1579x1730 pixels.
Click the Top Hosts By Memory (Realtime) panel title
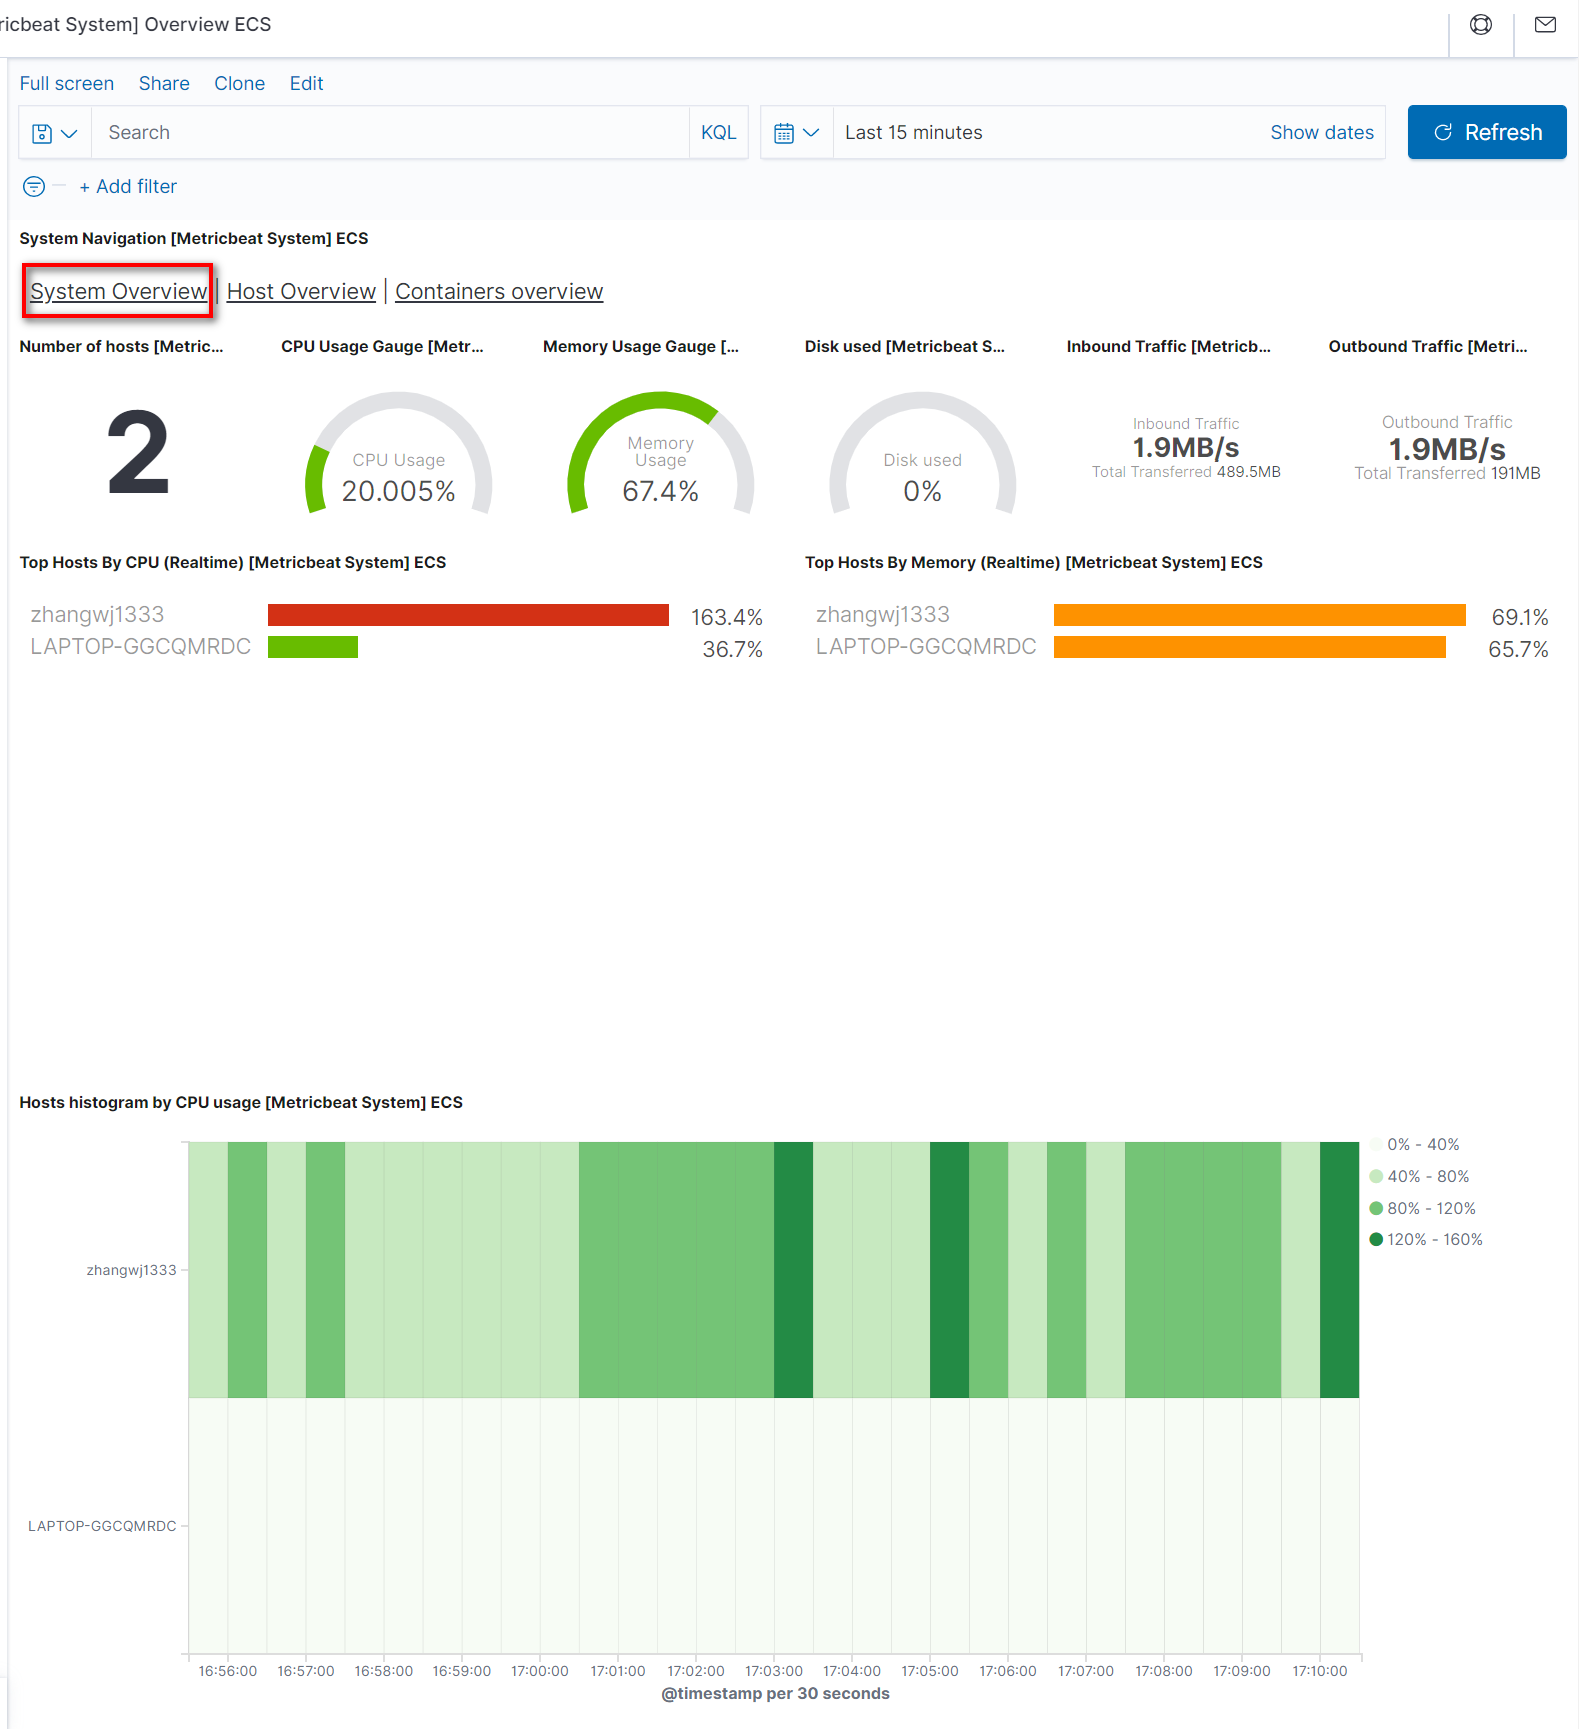click(x=1034, y=563)
